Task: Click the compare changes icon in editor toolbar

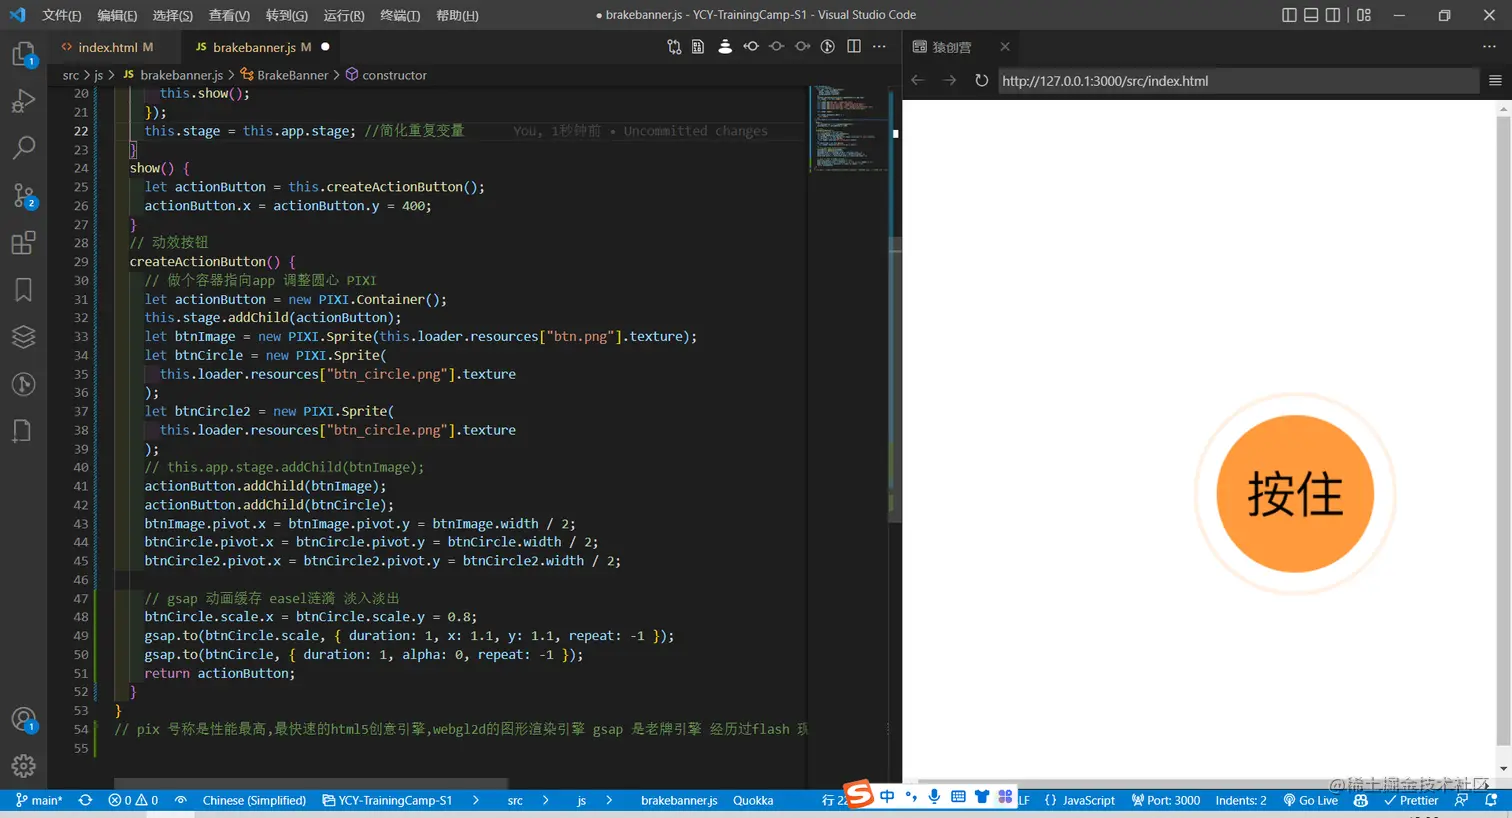Action: click(674, 47)
